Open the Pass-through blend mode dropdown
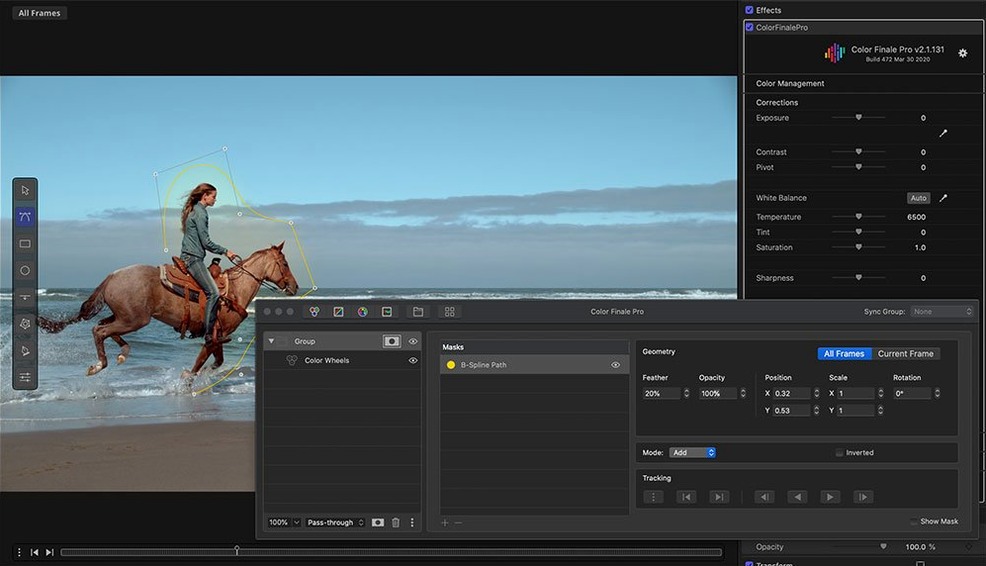The image size is (986, 566). coord(335,523)
